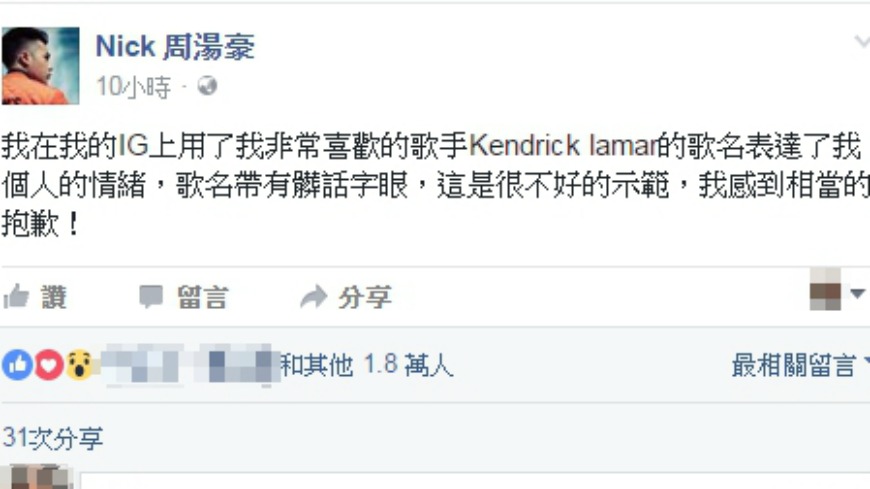Open Nick 周湯豪 profile picture
This screenshot has height=489, width=870.
coord(41,65)
